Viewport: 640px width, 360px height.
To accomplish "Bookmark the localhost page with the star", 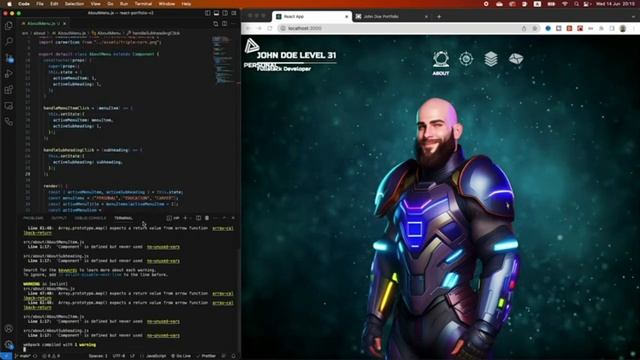I will [535, 28].
